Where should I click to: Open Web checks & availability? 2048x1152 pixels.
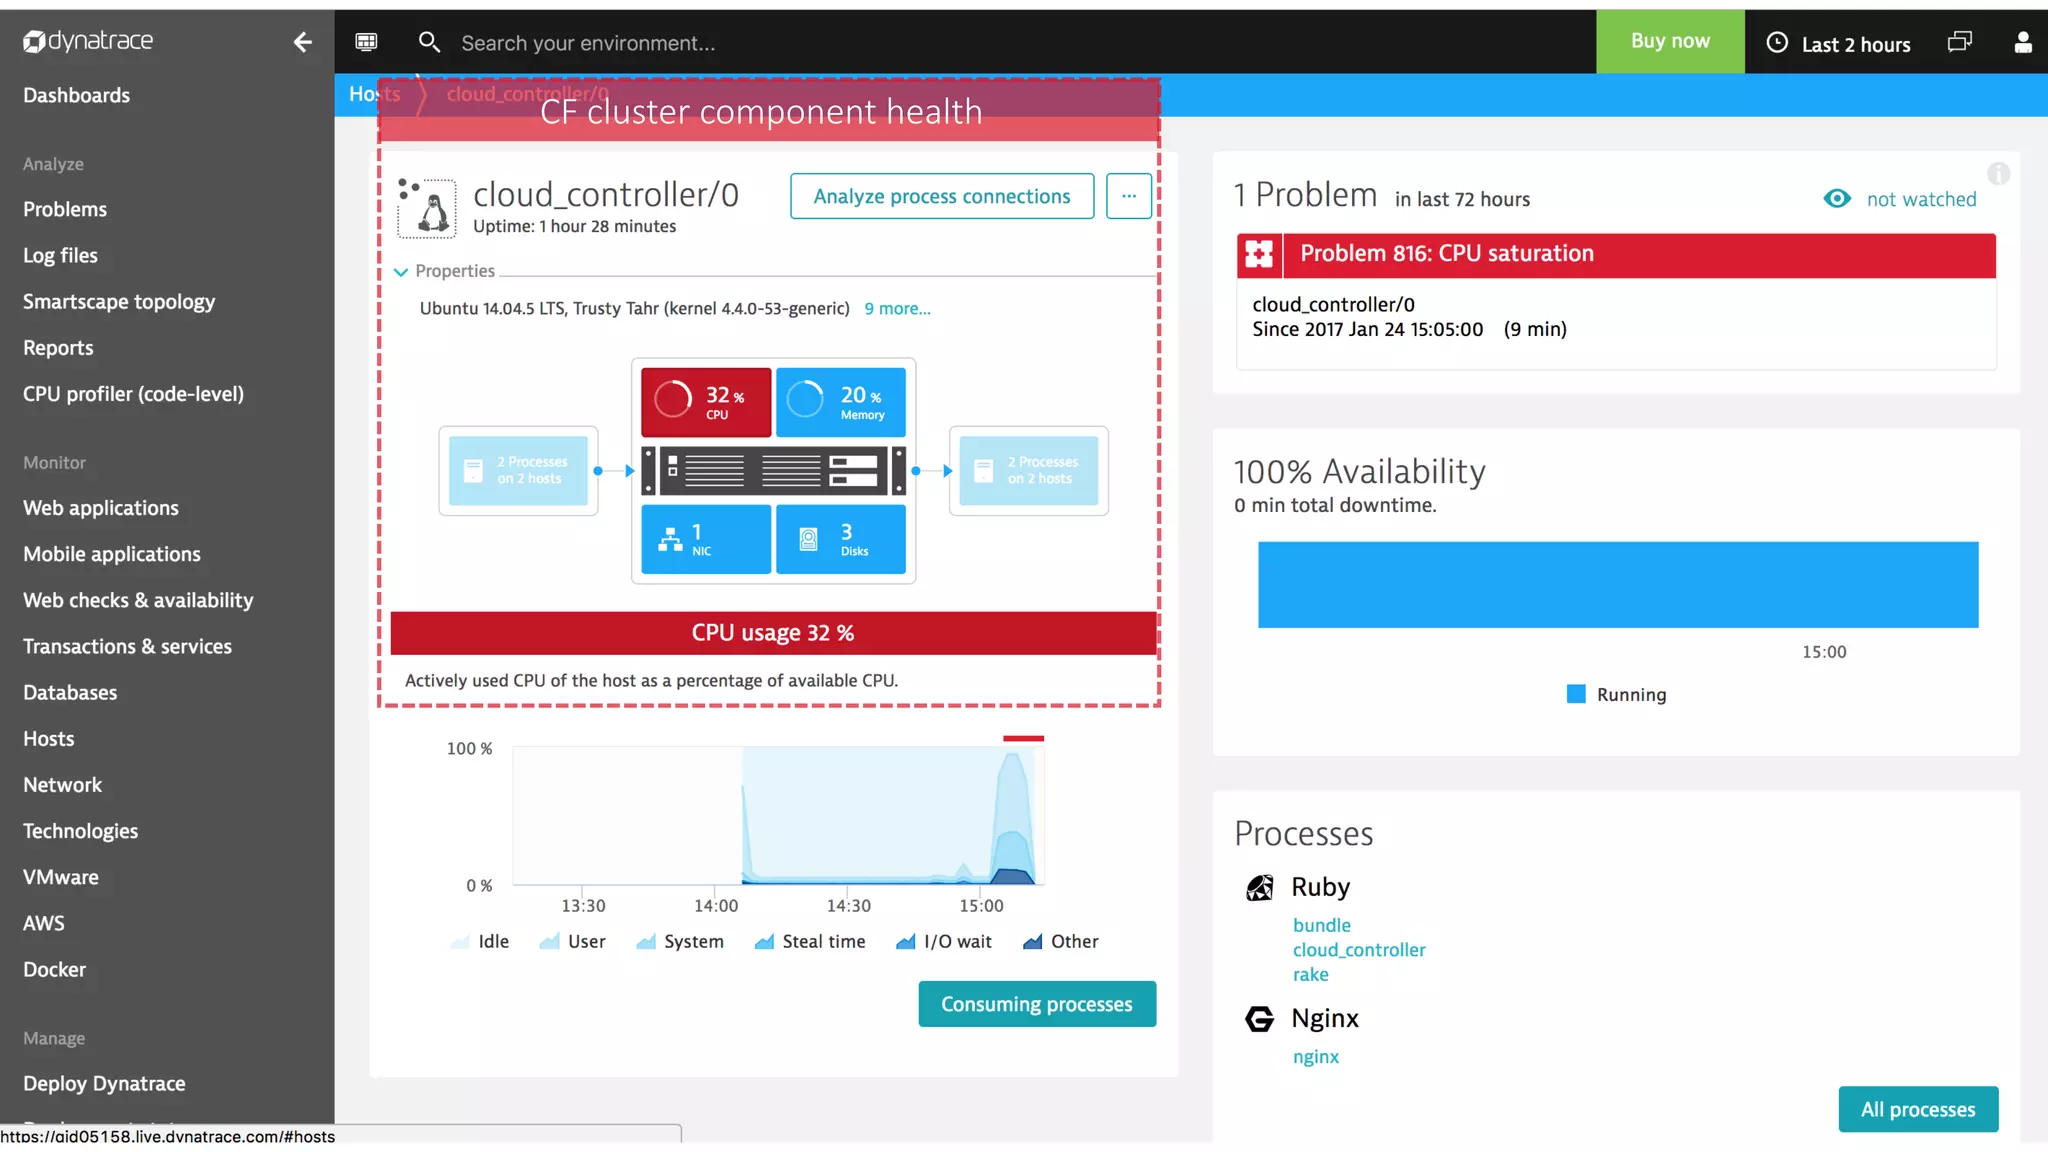click(x=138, y=601)
